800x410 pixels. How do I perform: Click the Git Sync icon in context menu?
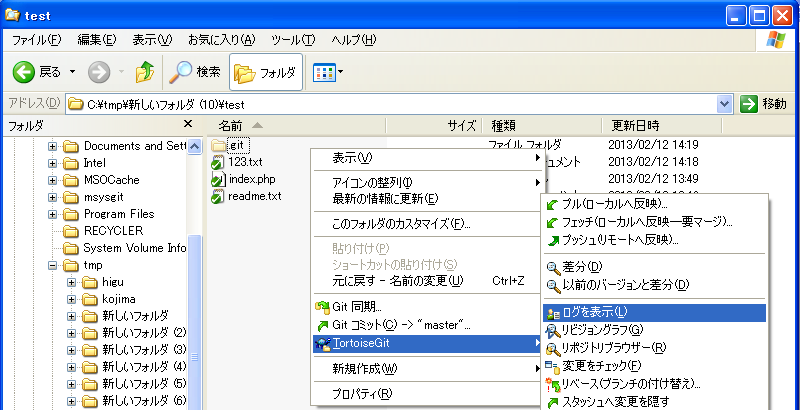[322, 307]
